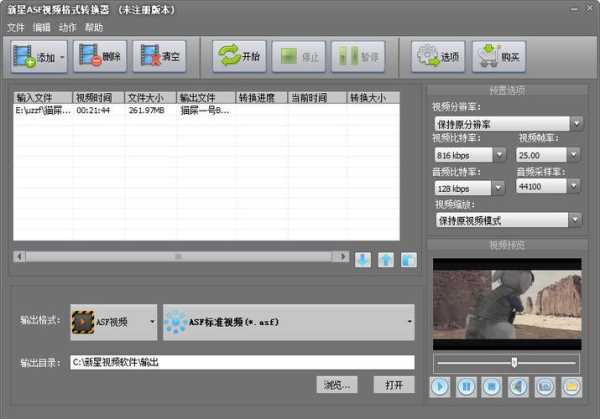Click the preview volume speaker icon
This screenshot has width=600, height=419.
tap(518, 387)
